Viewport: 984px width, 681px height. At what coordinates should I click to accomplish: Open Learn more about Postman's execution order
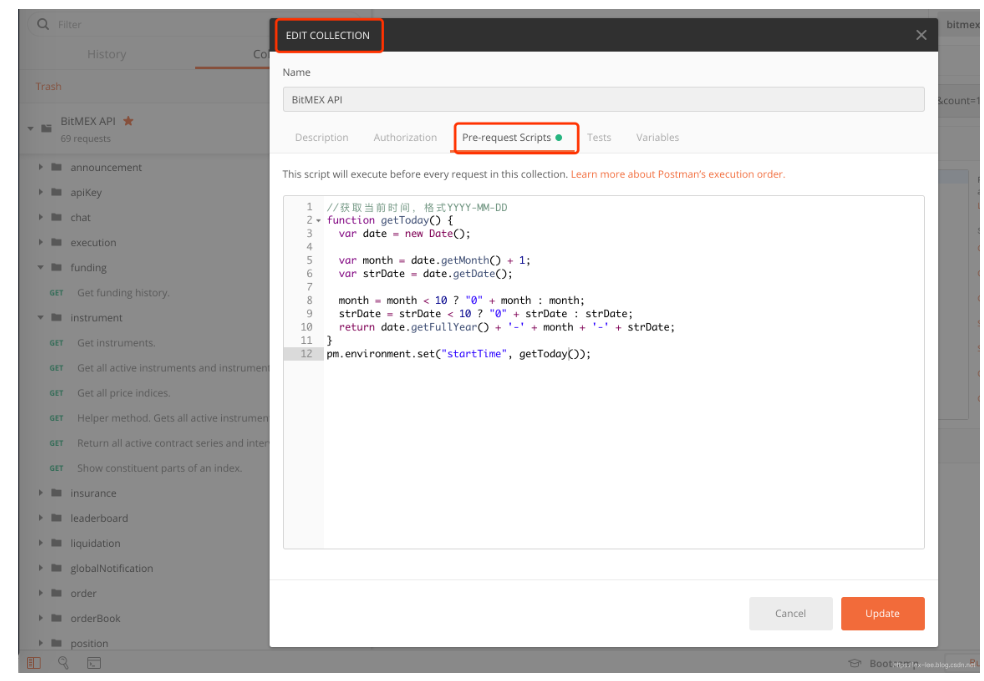(x=678, y=174)
